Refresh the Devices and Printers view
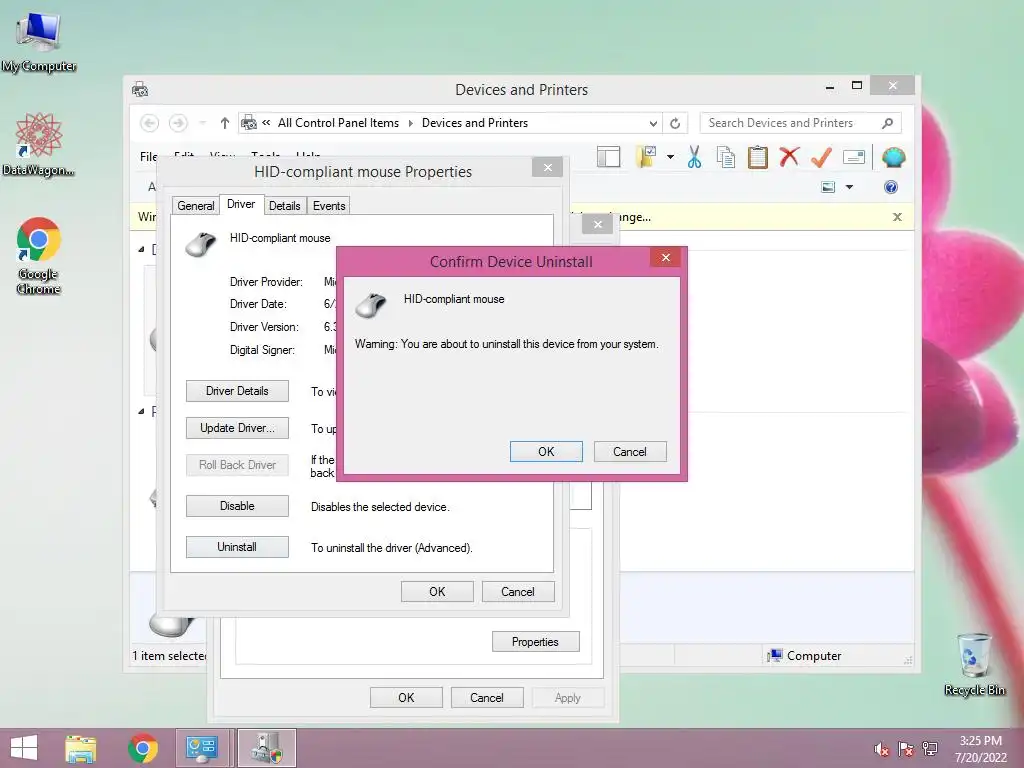 tap(675, 123)
